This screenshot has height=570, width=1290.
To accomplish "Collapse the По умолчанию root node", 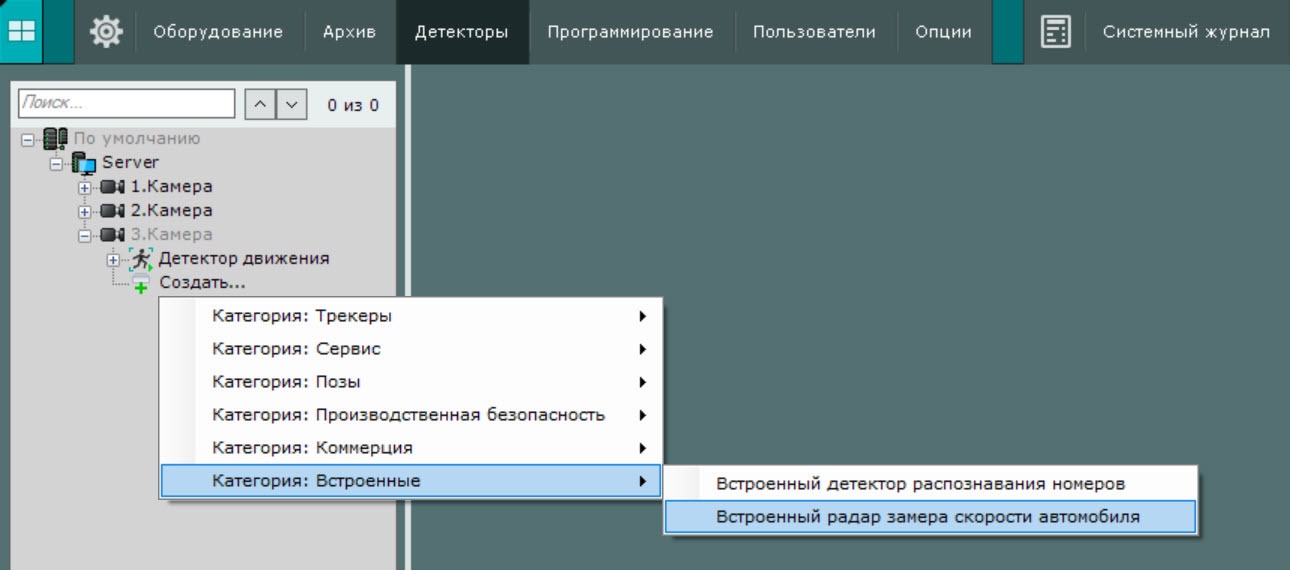I will [28, 139].
